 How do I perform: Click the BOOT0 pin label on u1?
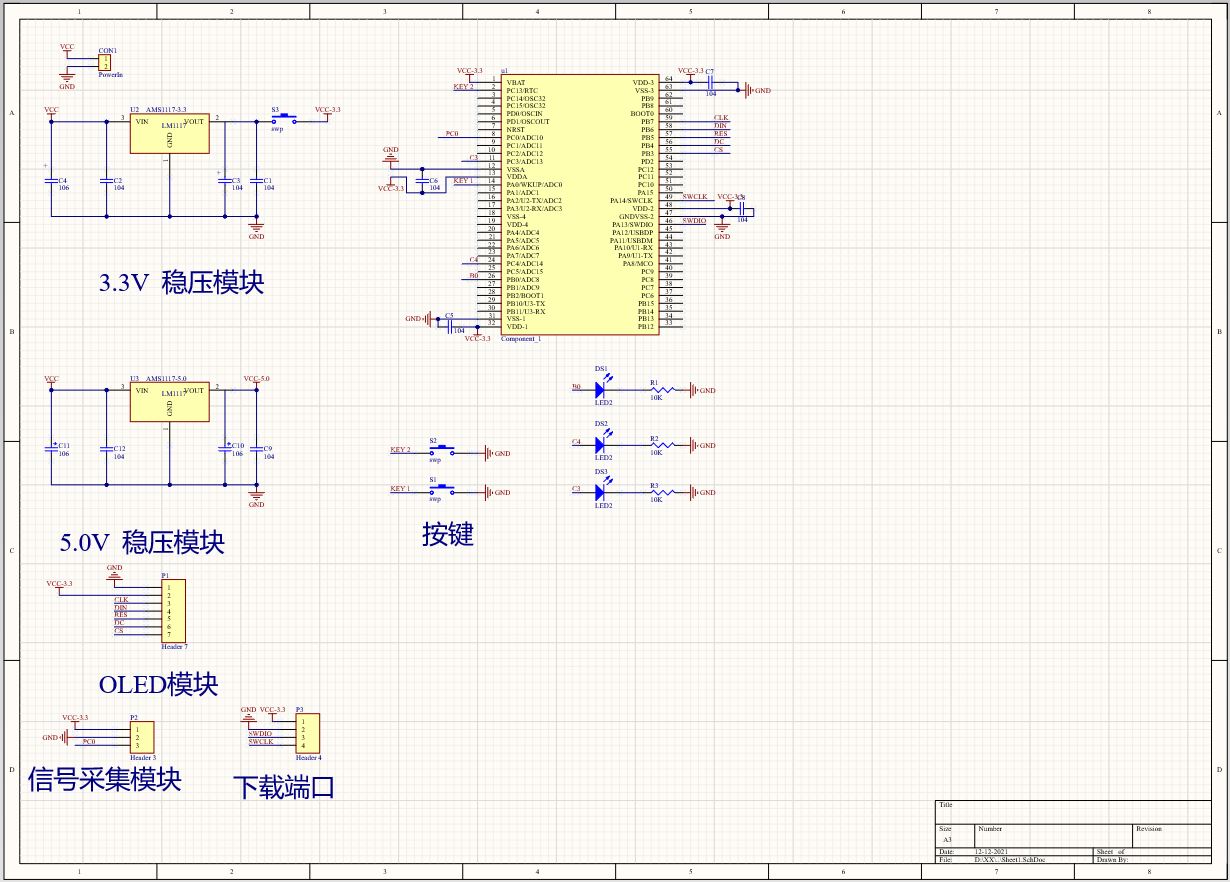pos(642,114)
